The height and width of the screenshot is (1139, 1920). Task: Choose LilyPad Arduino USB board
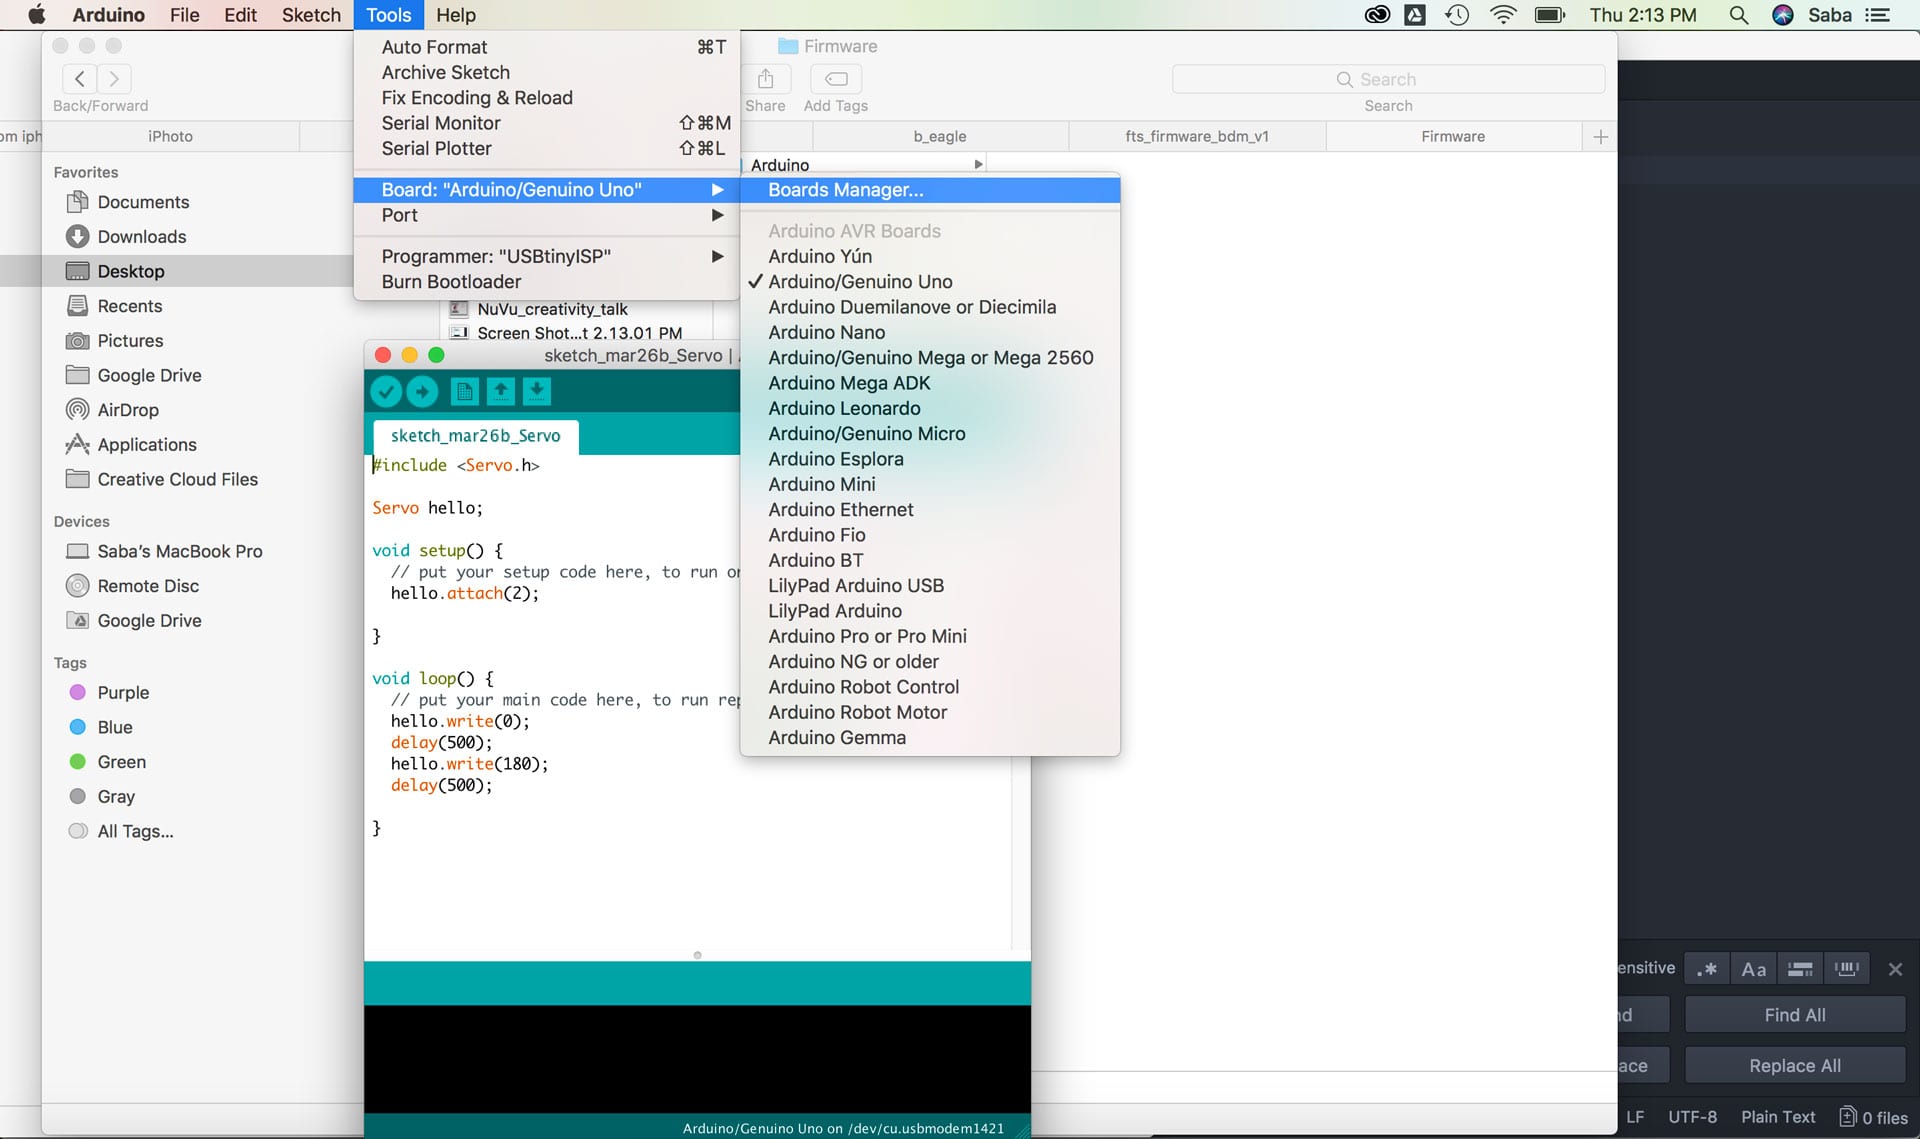[930, 586]
